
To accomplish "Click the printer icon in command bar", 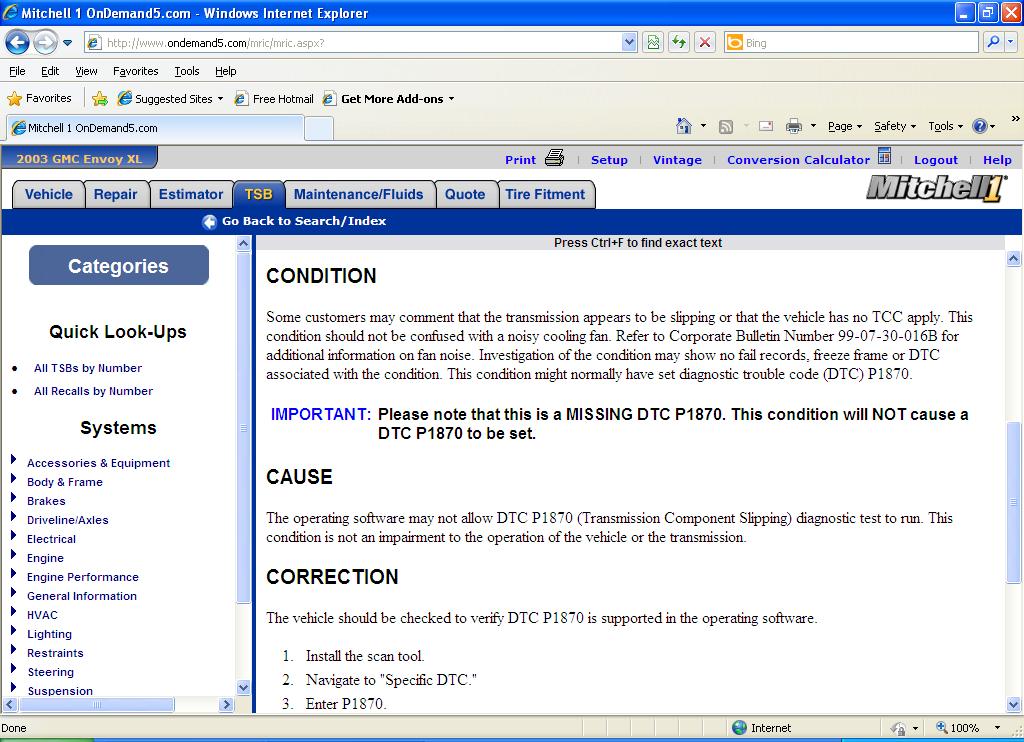I will pos(793,126).
